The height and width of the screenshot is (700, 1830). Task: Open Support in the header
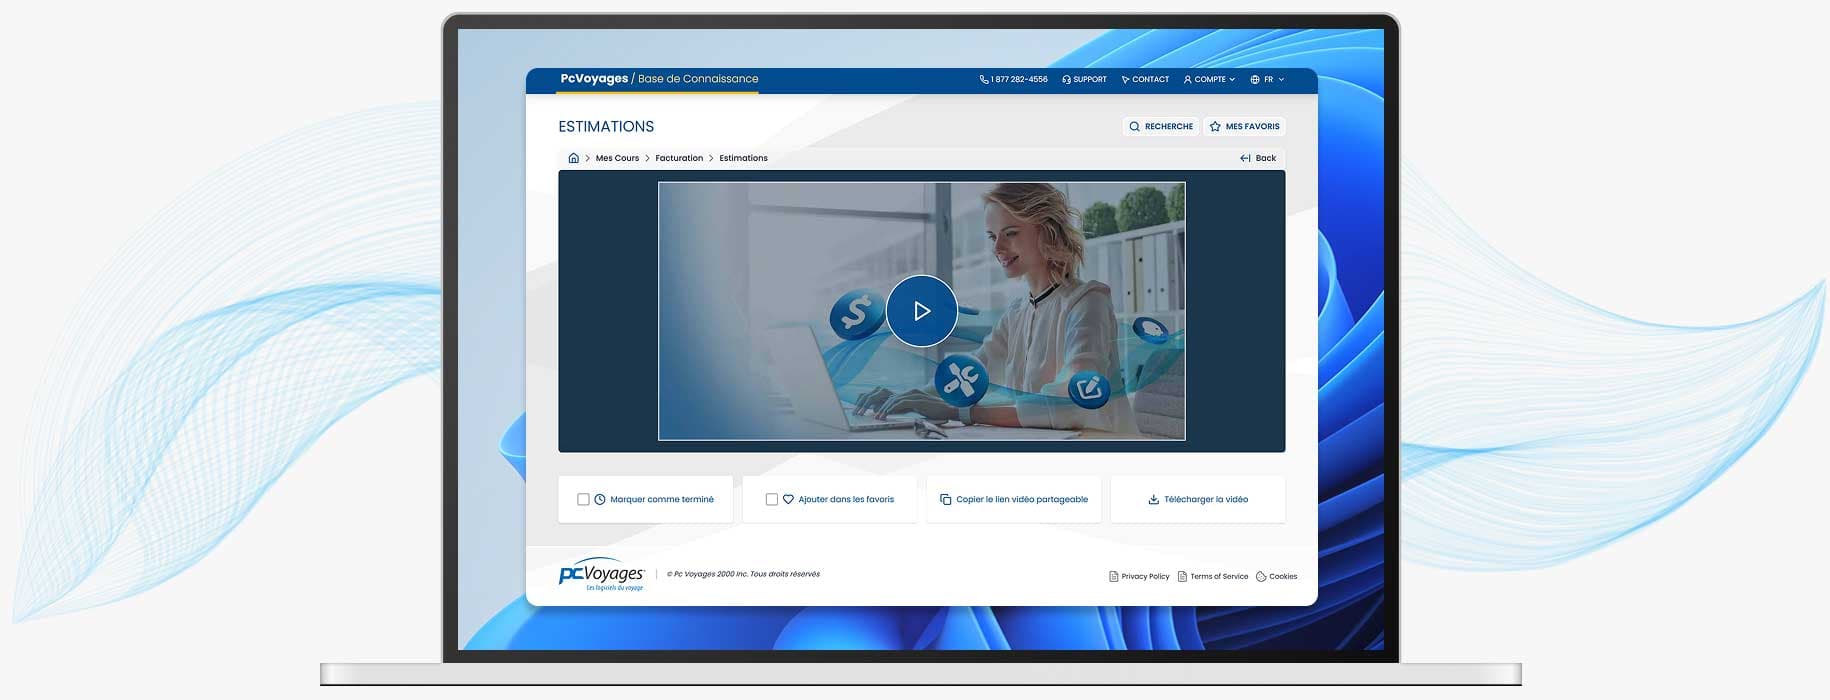pos(1084,79)
